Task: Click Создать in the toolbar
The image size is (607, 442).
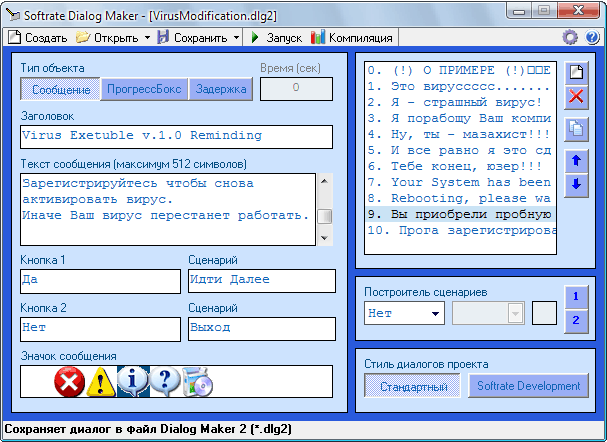Action: (x=38, y=37)
